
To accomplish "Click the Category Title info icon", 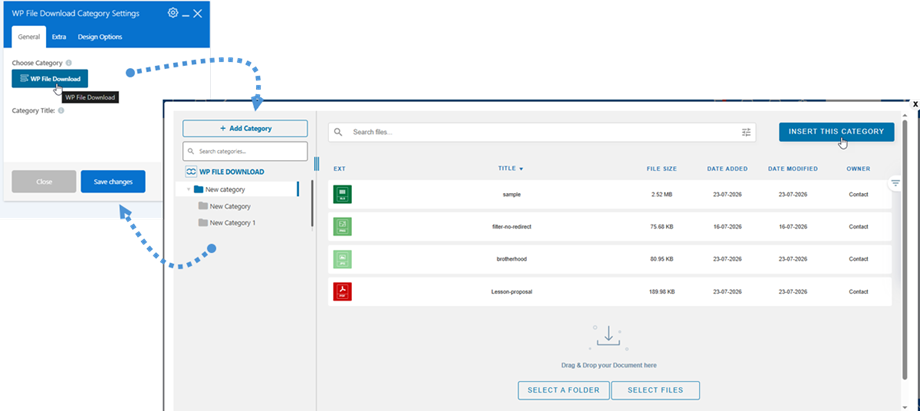I will tap(61, 110).
